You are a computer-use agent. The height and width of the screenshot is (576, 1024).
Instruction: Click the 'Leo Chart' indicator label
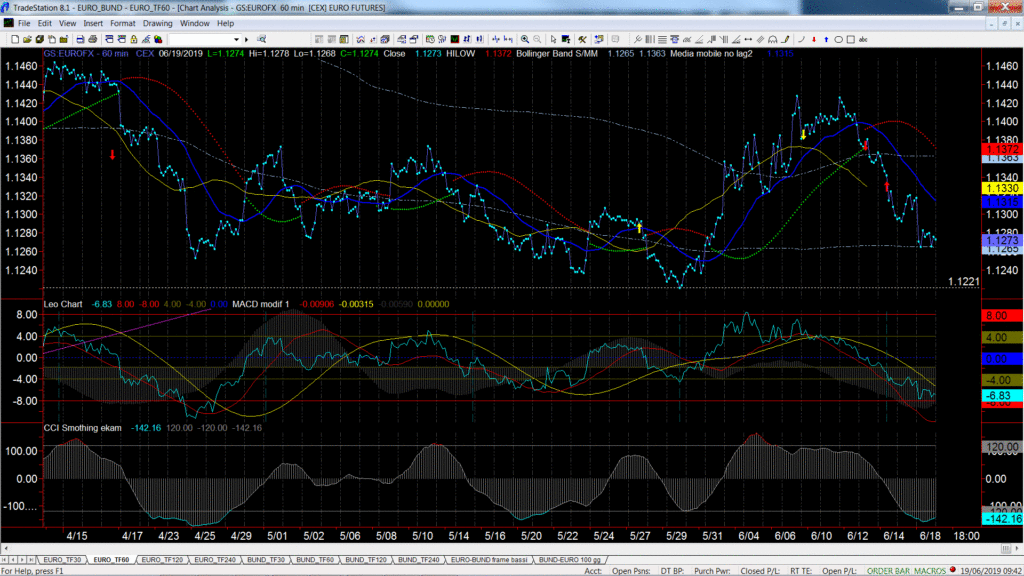tap(63, 304)
